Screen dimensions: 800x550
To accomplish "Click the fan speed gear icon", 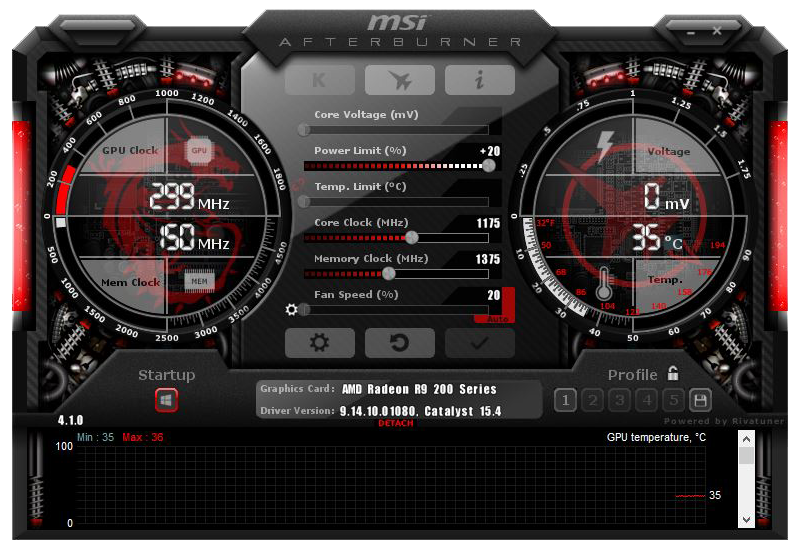I will (x=292, y=310).
